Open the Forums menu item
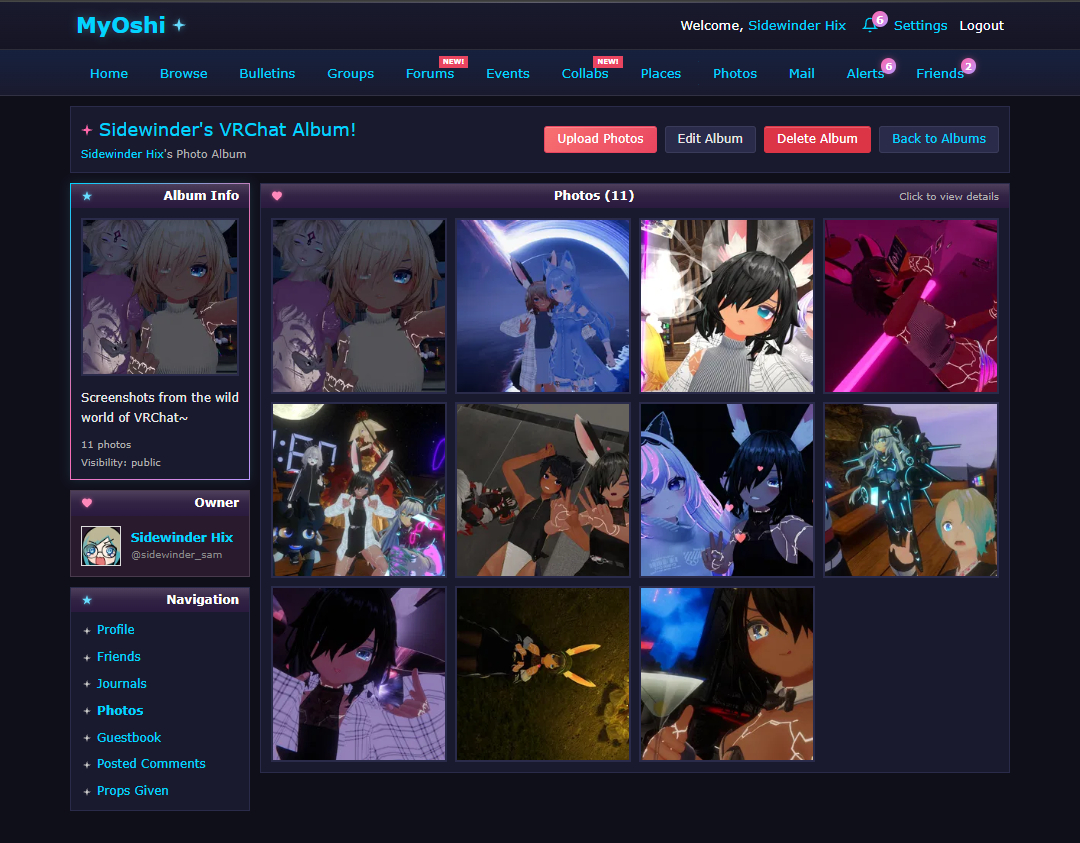The height and width of the screenshot is (843, 1080). tap(430, 73)
